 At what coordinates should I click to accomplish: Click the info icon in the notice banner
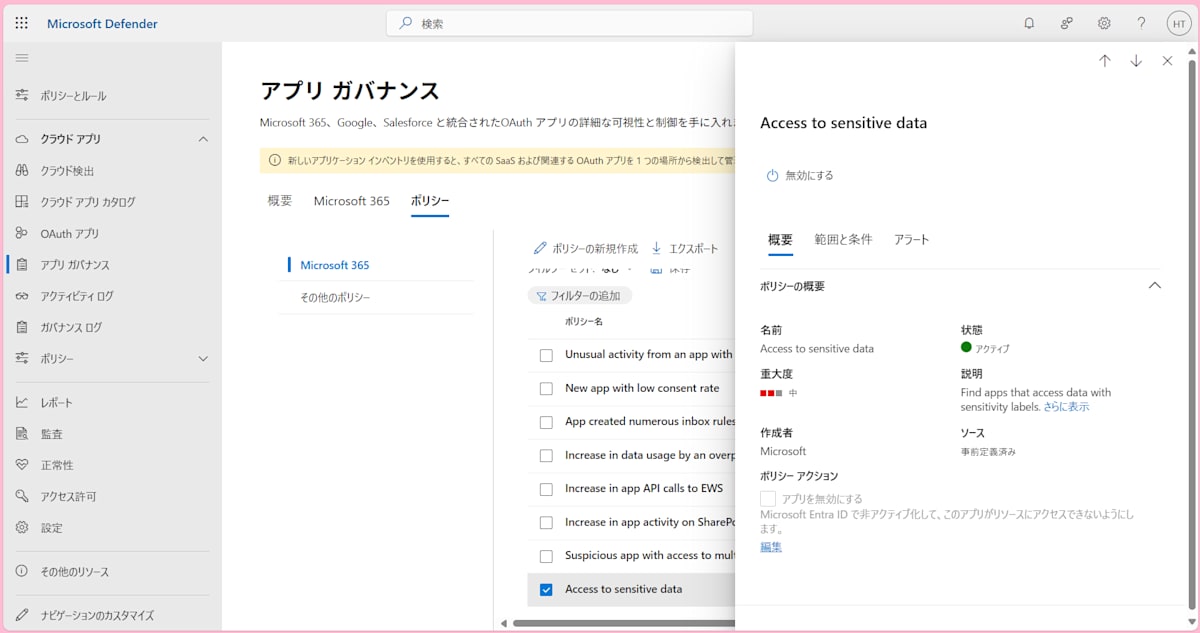[275, 160]
